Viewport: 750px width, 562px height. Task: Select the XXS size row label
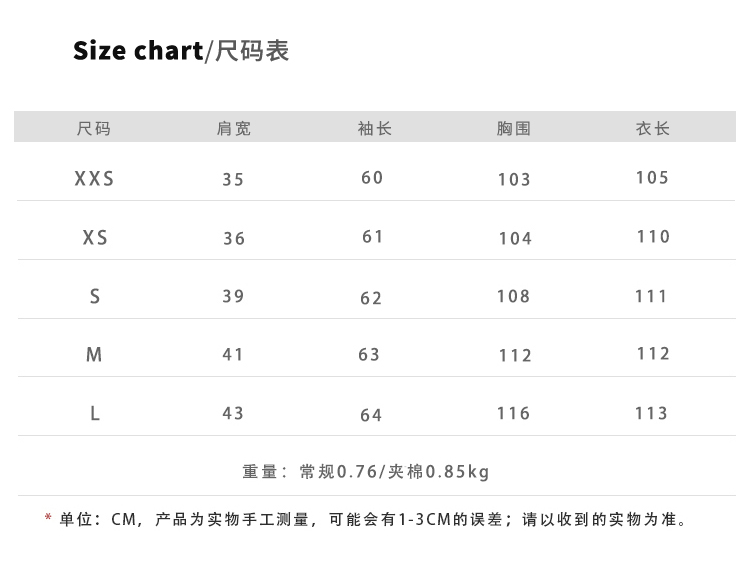point(94,179)
